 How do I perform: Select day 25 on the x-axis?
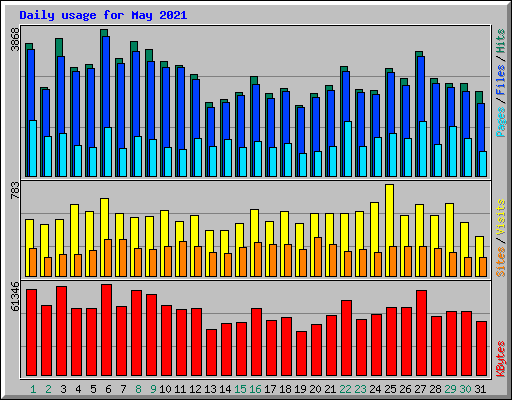(x=390, y=389)
